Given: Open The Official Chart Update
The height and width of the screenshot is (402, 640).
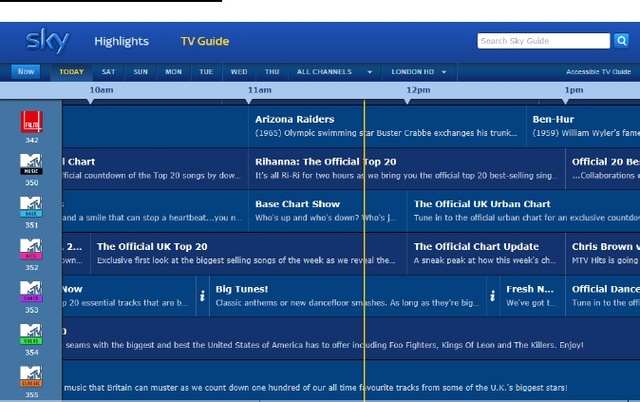Looking at the screenshot, I should (x=486, y=253).
